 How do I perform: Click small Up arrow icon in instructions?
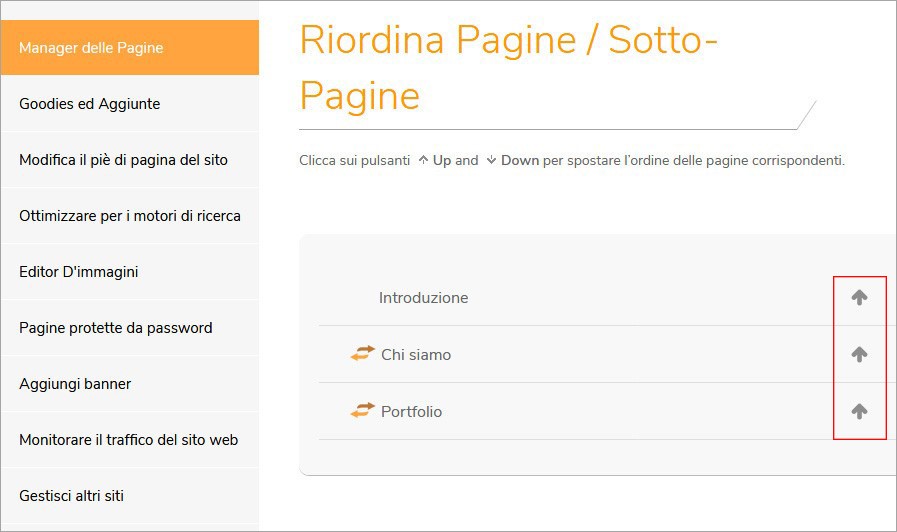pyautogui.click(x=423, y=160)
